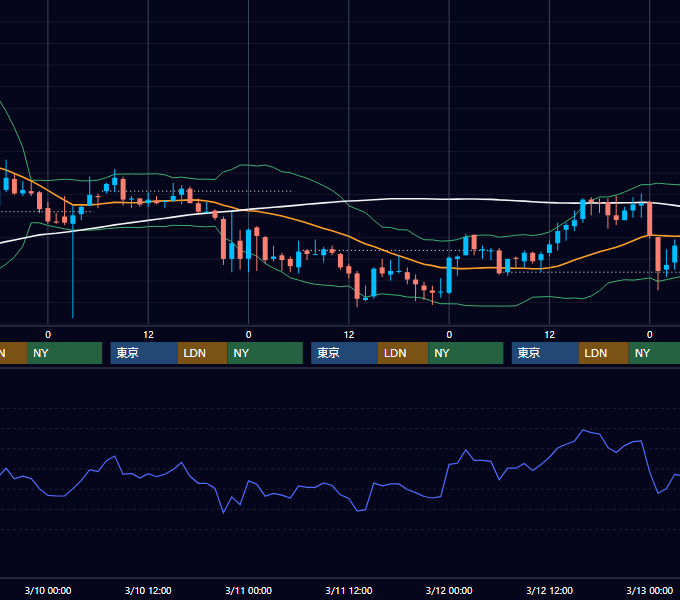Select the LDN session block on 3/10
The width and height of the screenshot is (680, 600).
click(x=203, y=353)
